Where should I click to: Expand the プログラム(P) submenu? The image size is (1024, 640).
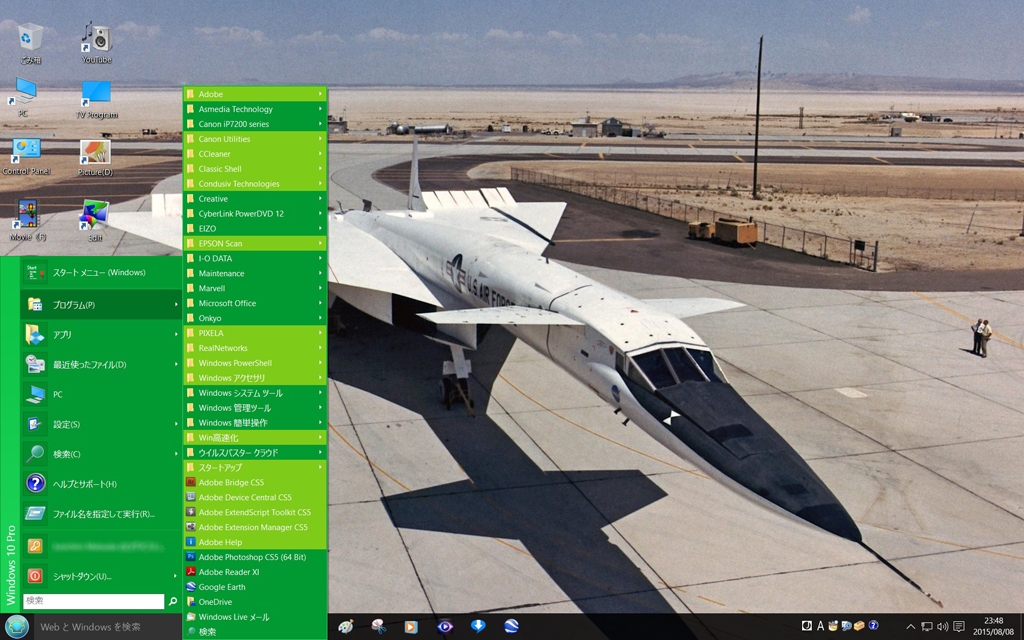[101, 304]
